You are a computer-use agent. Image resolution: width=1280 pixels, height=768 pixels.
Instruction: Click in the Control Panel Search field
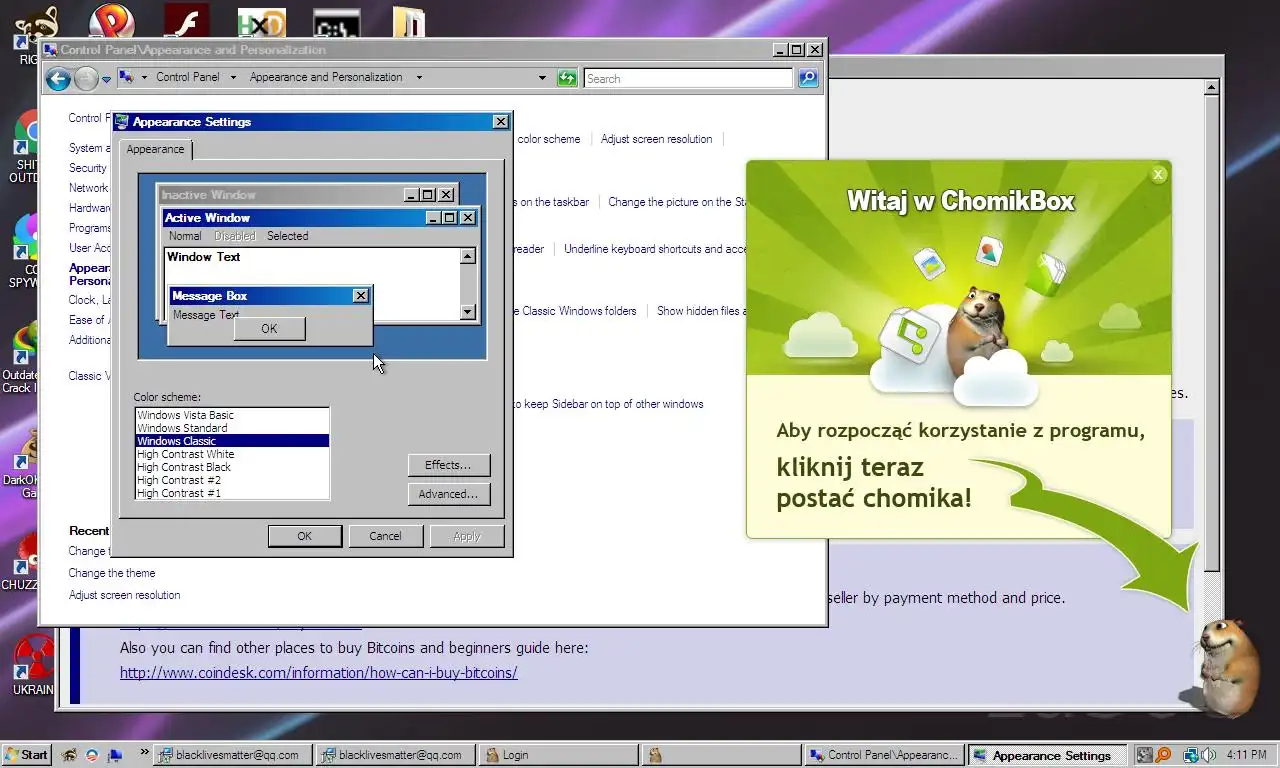tap(688, 78)
